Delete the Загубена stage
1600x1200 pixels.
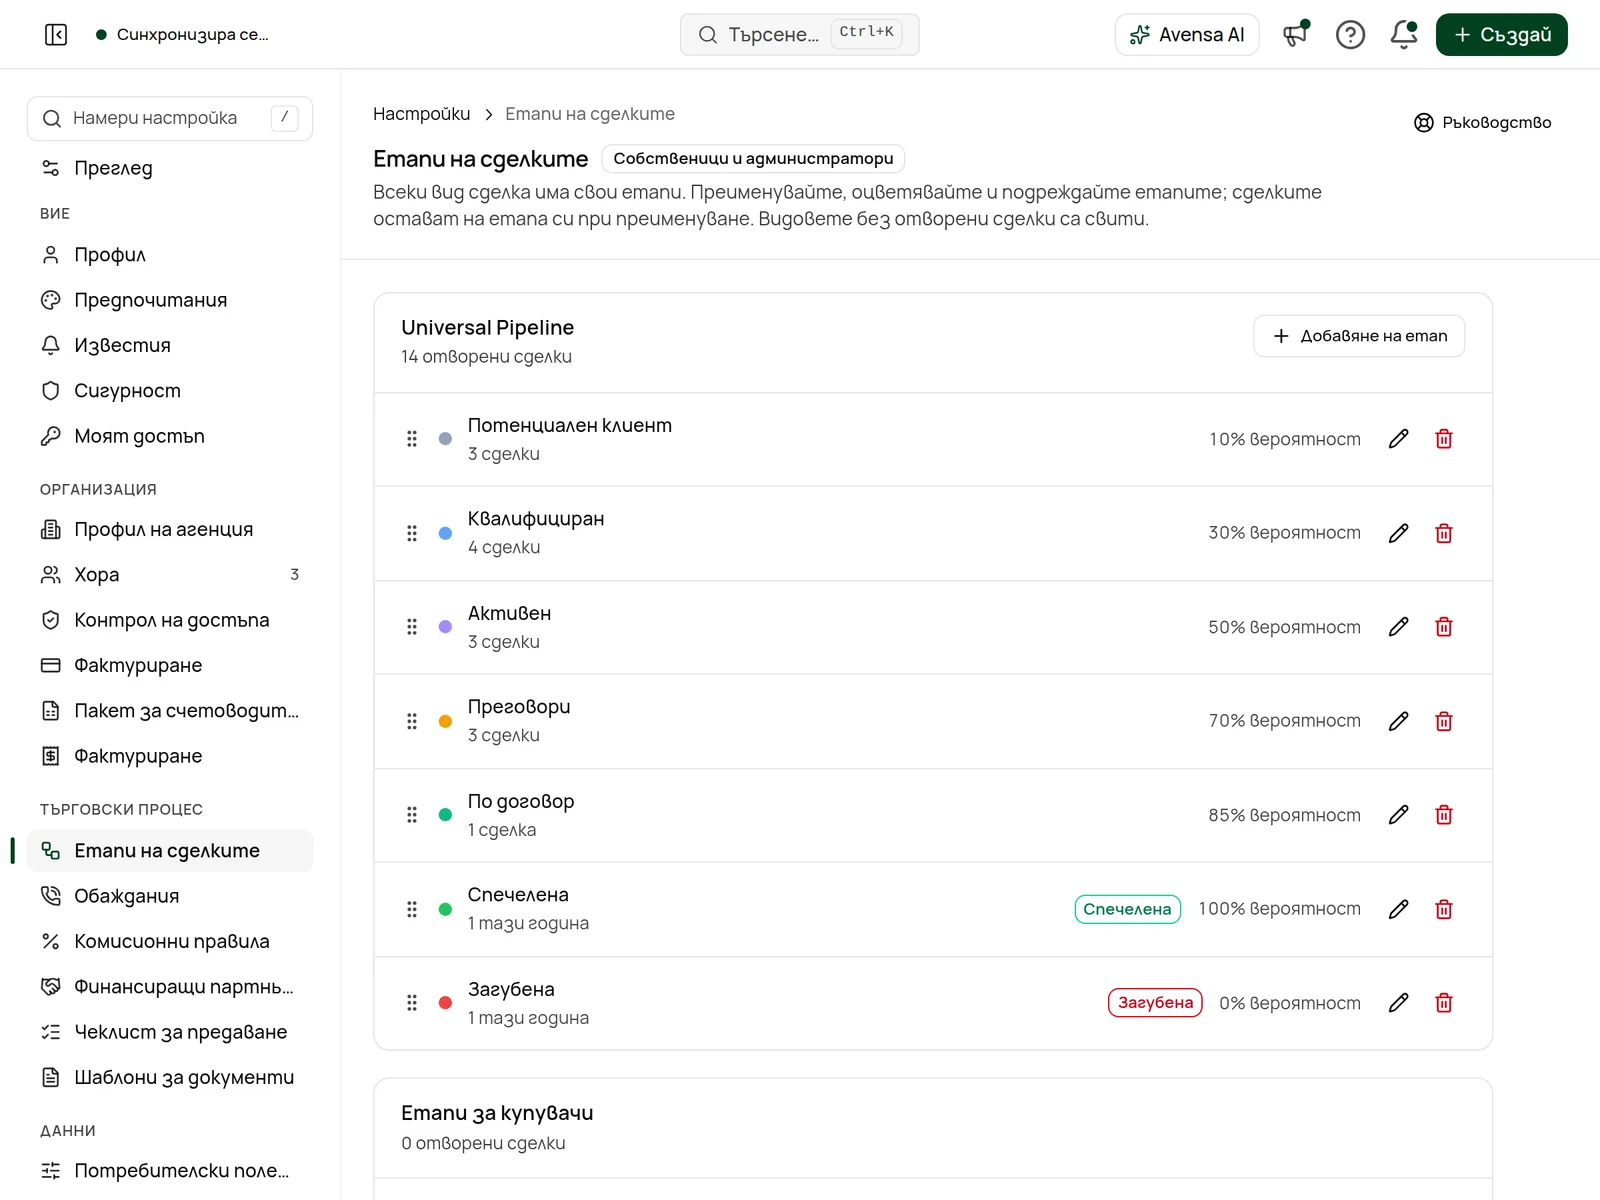tap(1444, 1003)
